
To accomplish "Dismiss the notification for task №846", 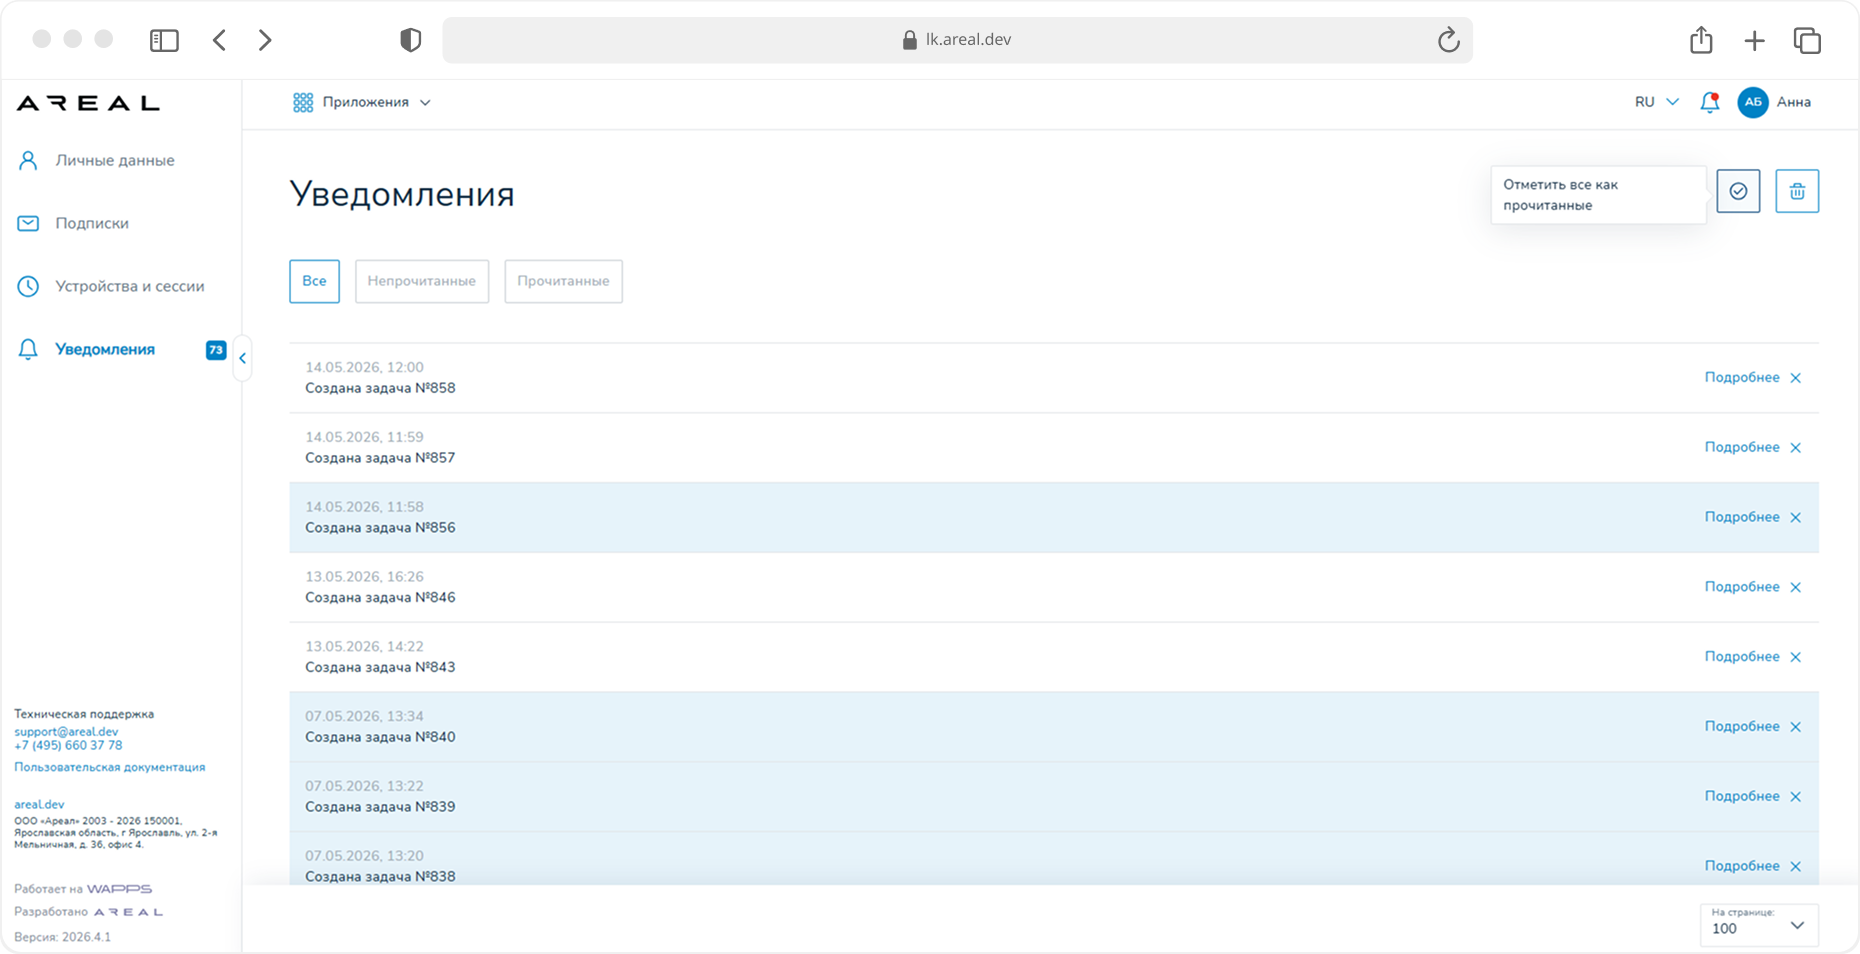I will click(1795, 587).
